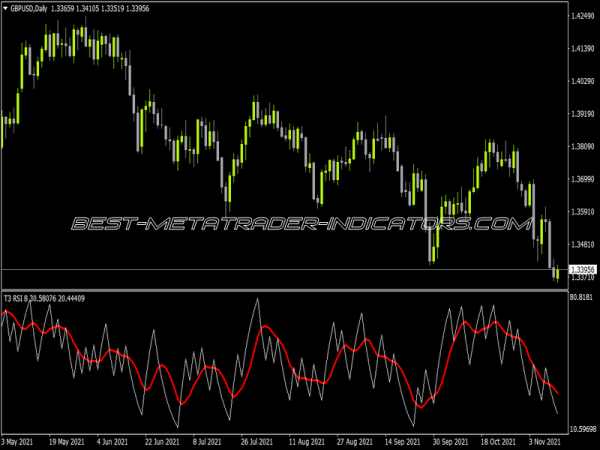Image resolution: width=600 pixels, height=450 pixels.
Task: Select the horizontal current price line
Action: tap(285, 270)
